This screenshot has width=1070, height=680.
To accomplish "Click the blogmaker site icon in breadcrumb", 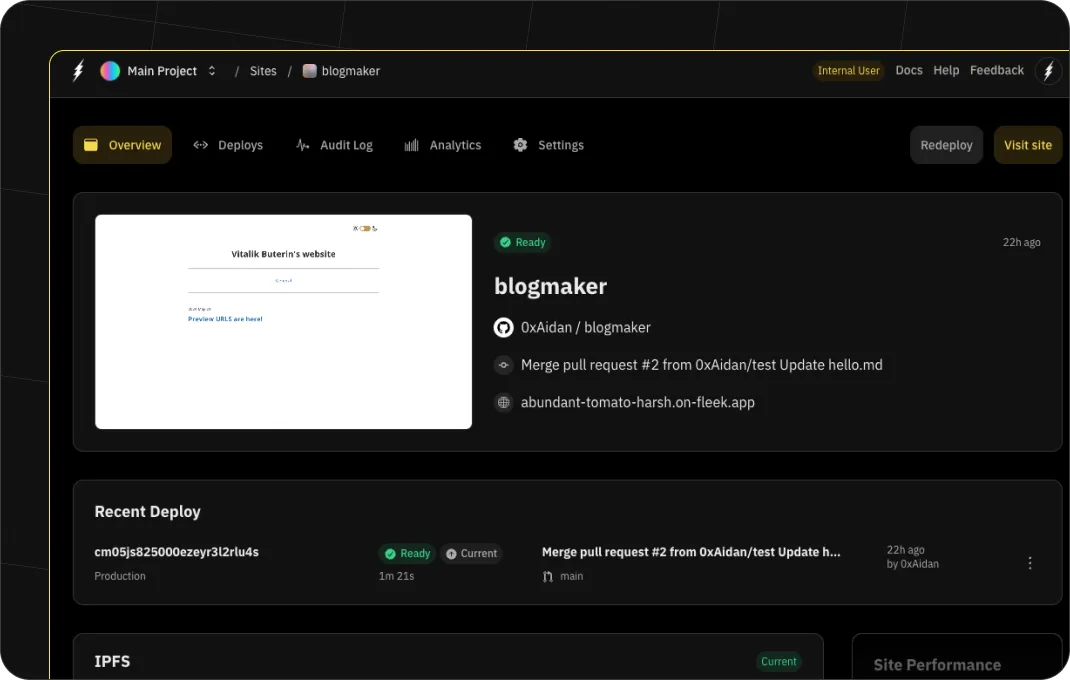I will 310,71.
